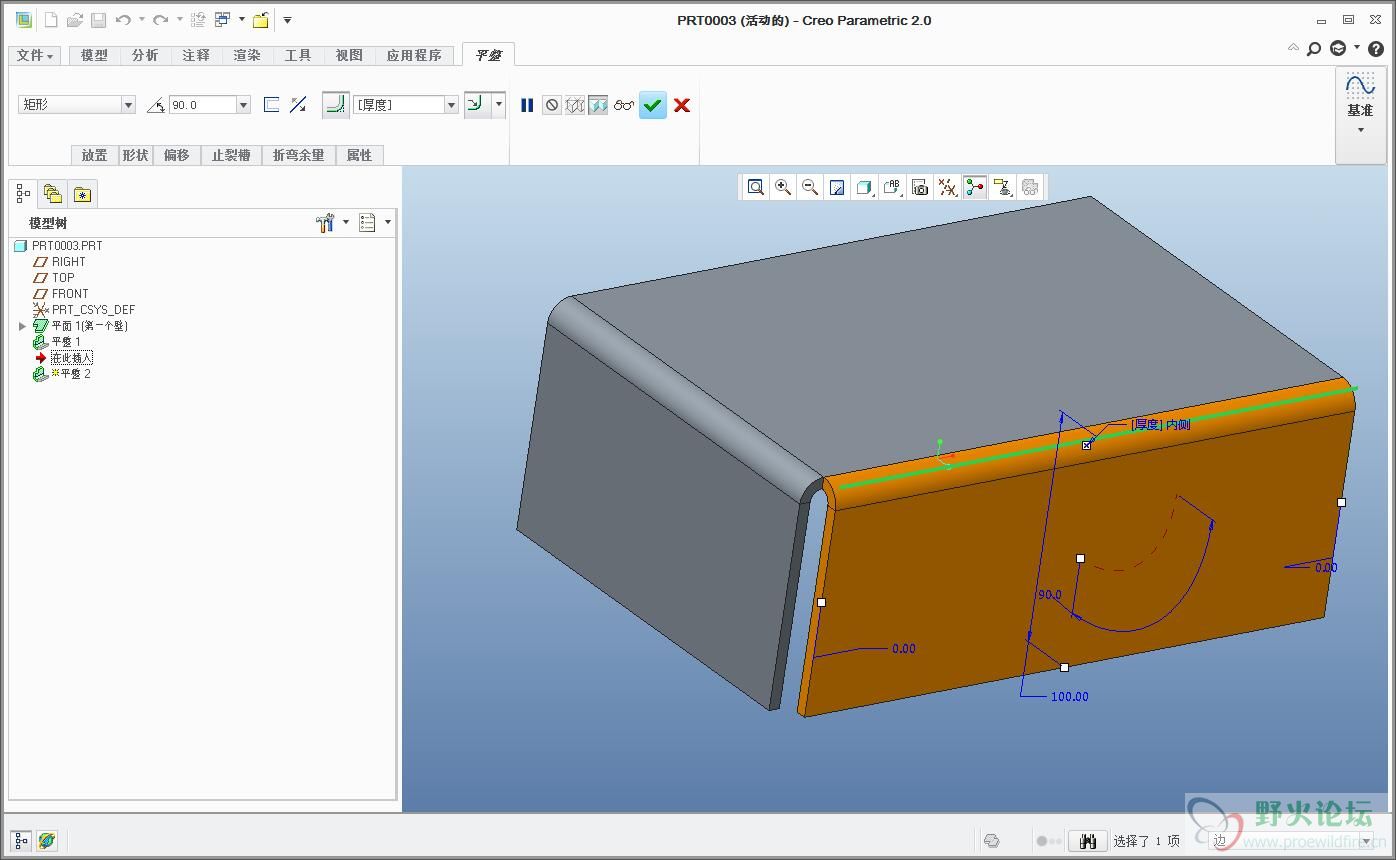Toggle the no preview mode icon
The image size is (1396, 860).
[x=552, y=105]
